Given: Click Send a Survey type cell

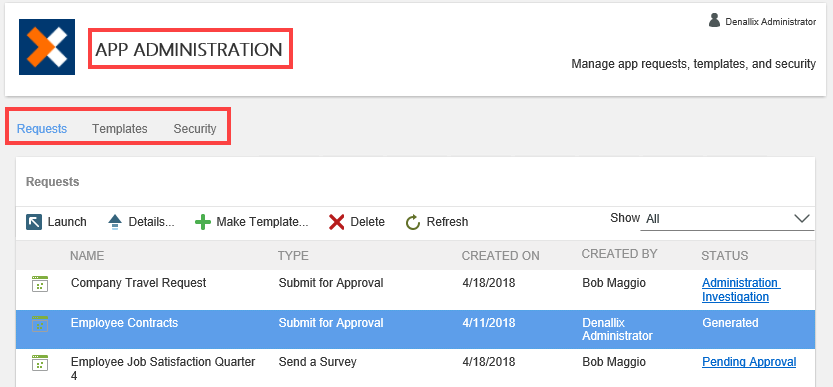Looking at the screenshot, I should [x=318, y=362].
